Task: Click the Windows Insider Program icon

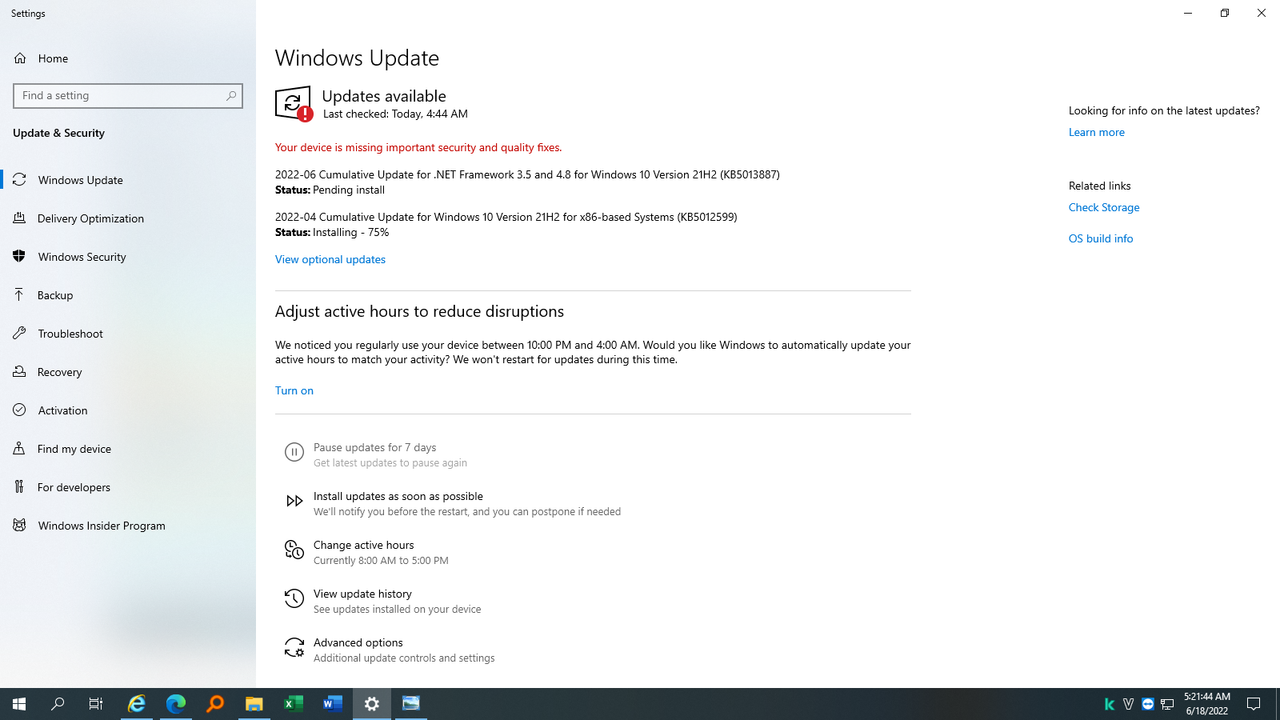Action: click(x=19, y=525)
